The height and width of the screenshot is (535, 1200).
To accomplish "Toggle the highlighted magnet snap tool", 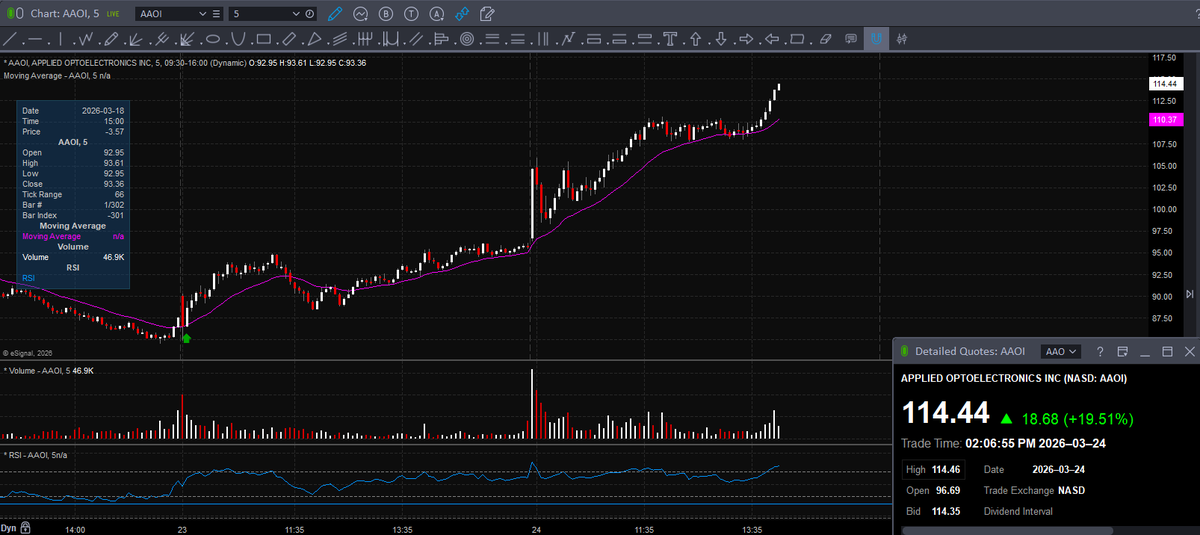I will click(876, 40).
